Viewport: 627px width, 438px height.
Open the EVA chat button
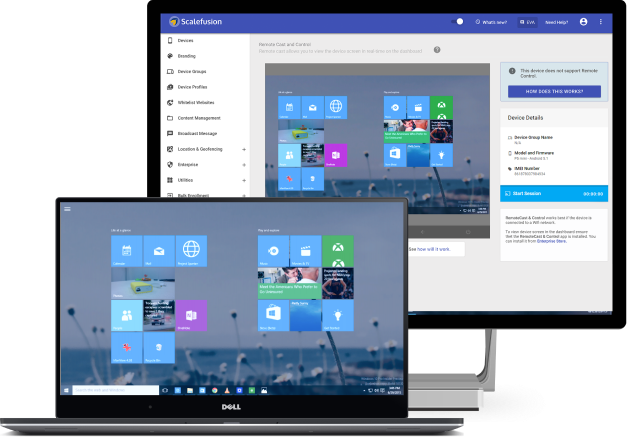pyautogui.click(x=527, y=22)
